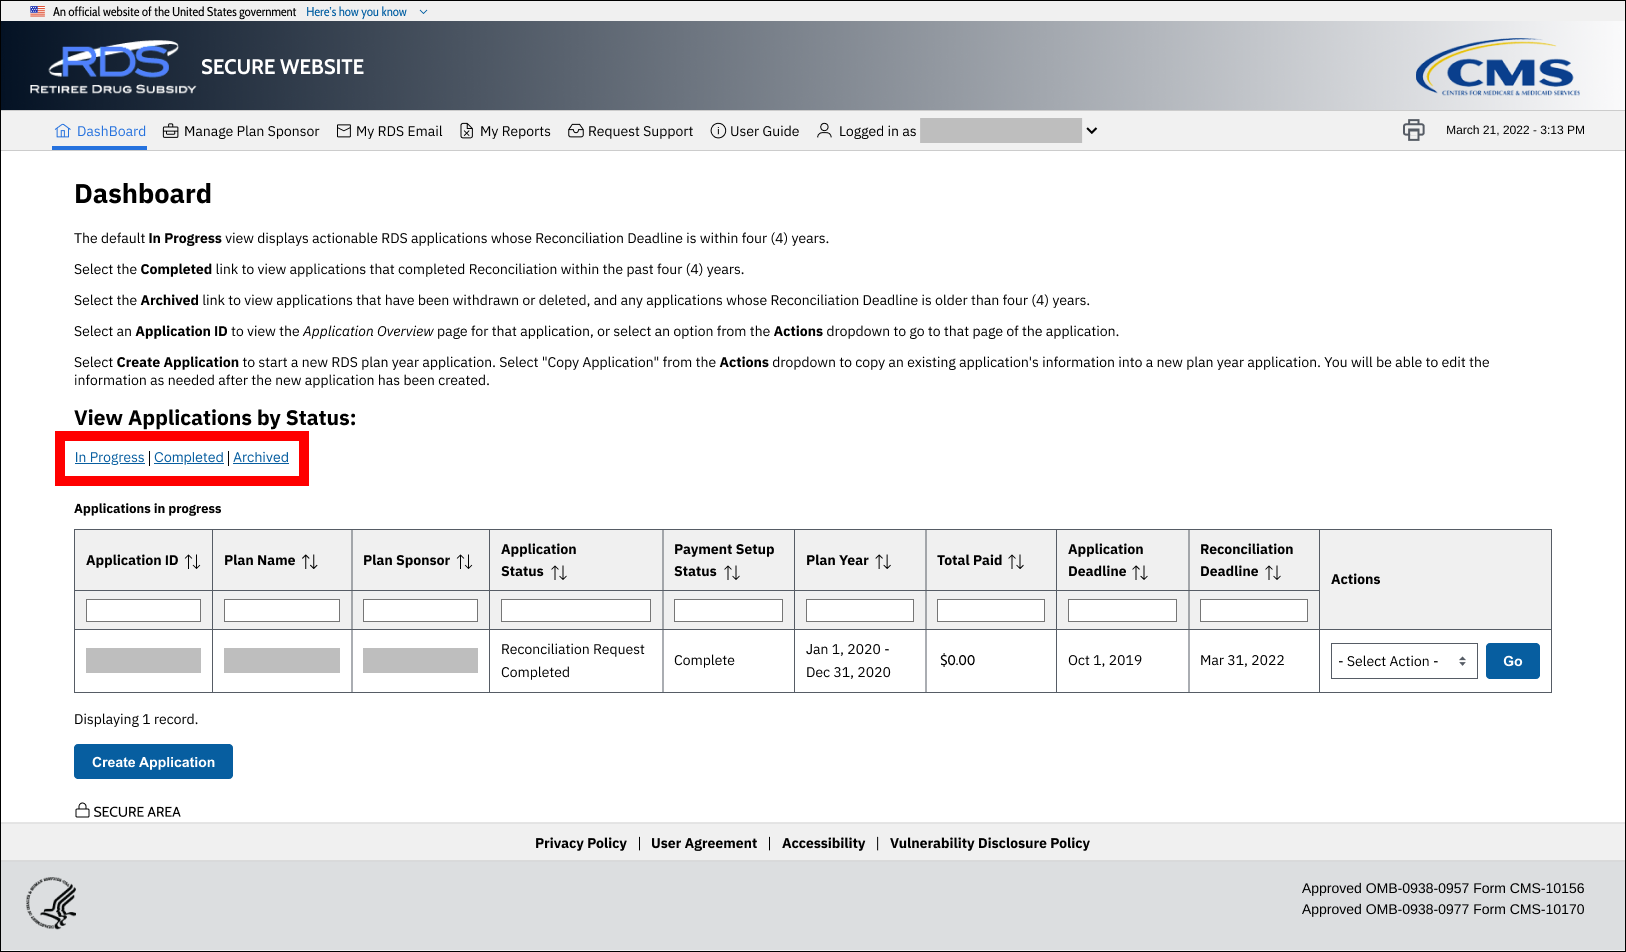Sort table by Application ID arrows
The width and height of the screenshot is (1626, 952).
coord(193,561)
